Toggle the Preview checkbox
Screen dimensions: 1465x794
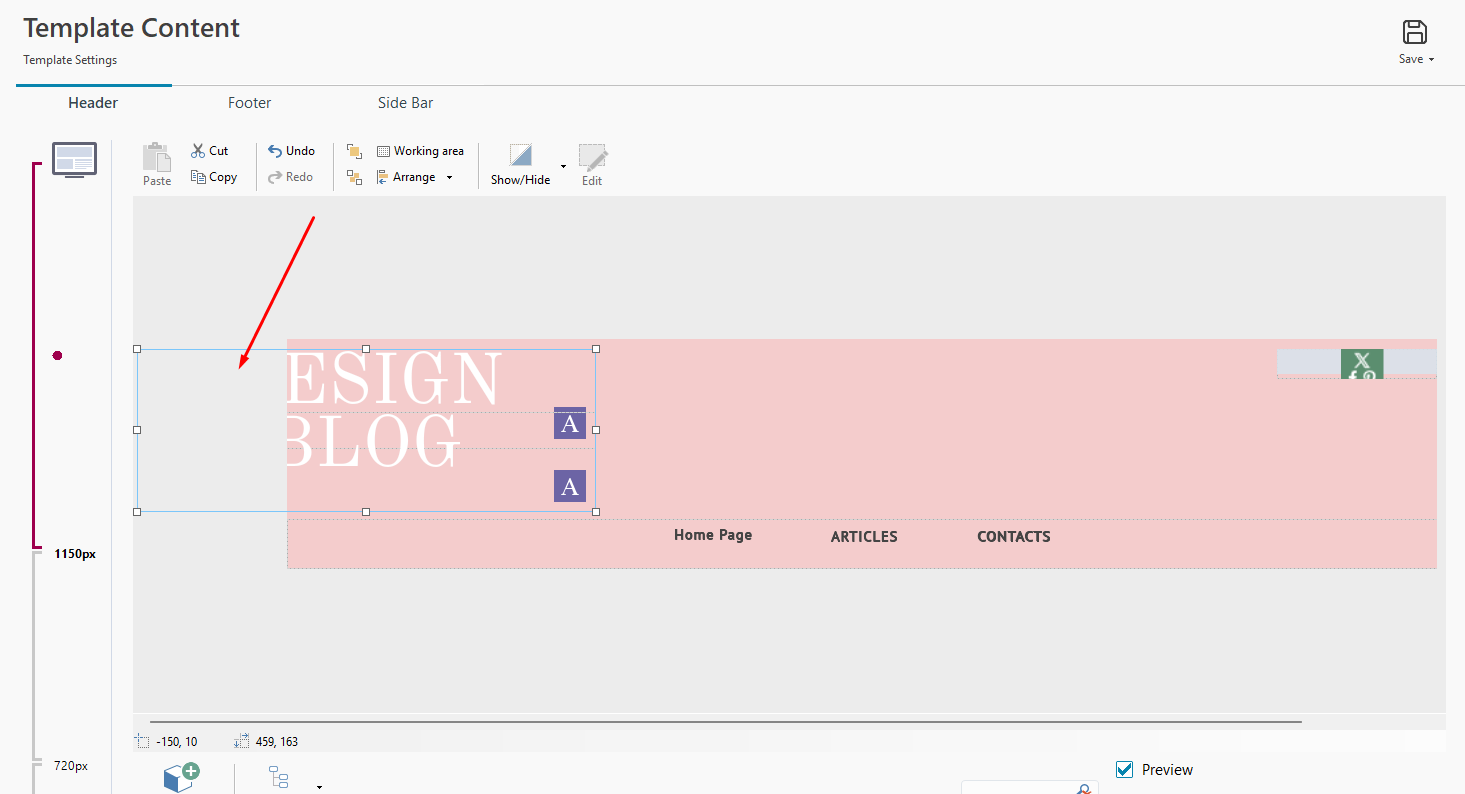(x=1125, y=769)
